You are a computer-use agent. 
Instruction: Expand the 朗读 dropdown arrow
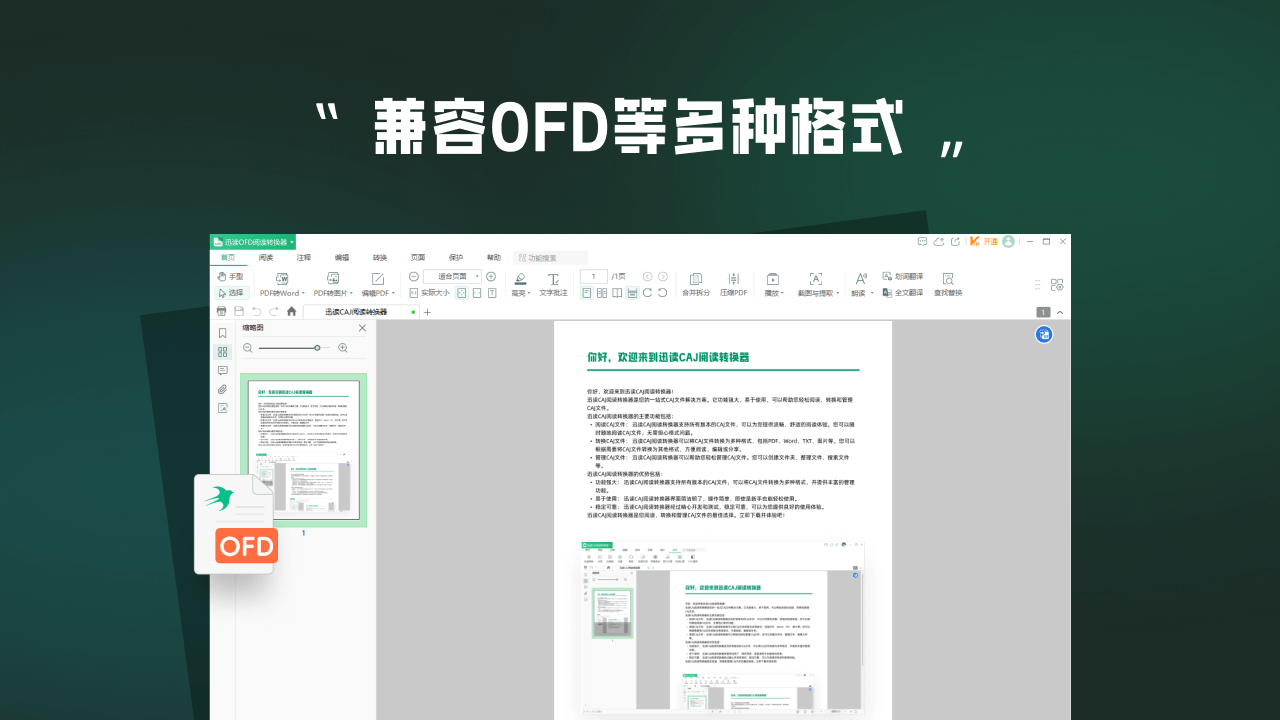[872, 293]
